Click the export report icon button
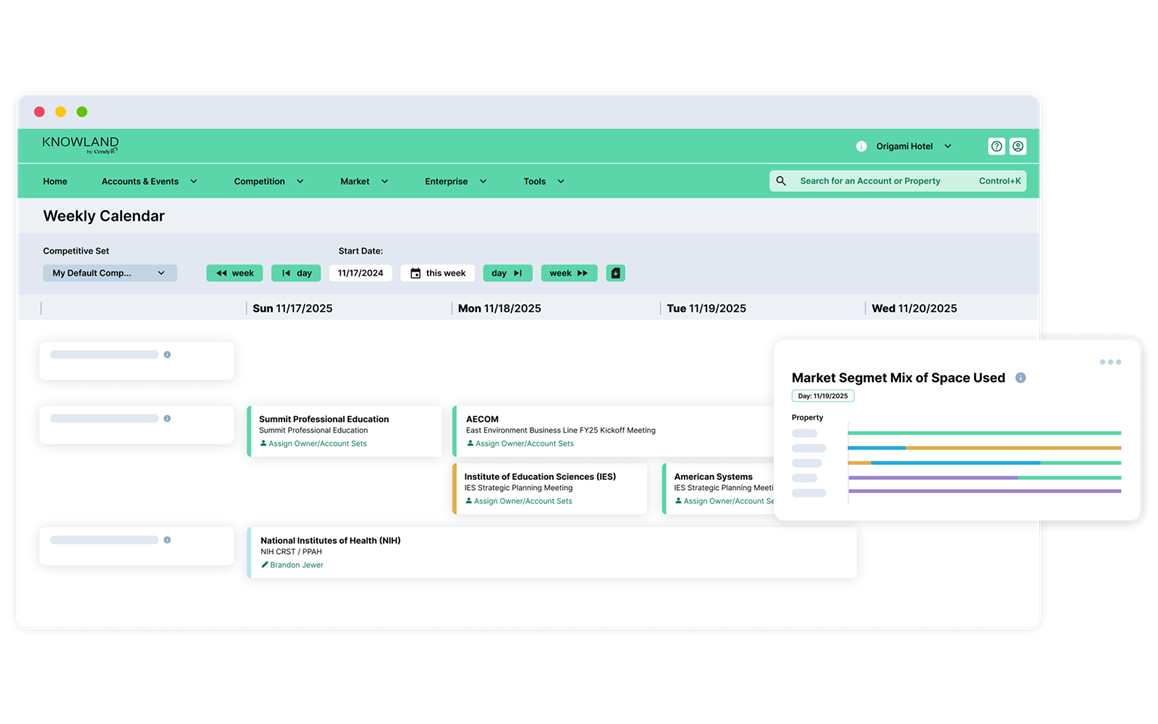 point(615,273)
